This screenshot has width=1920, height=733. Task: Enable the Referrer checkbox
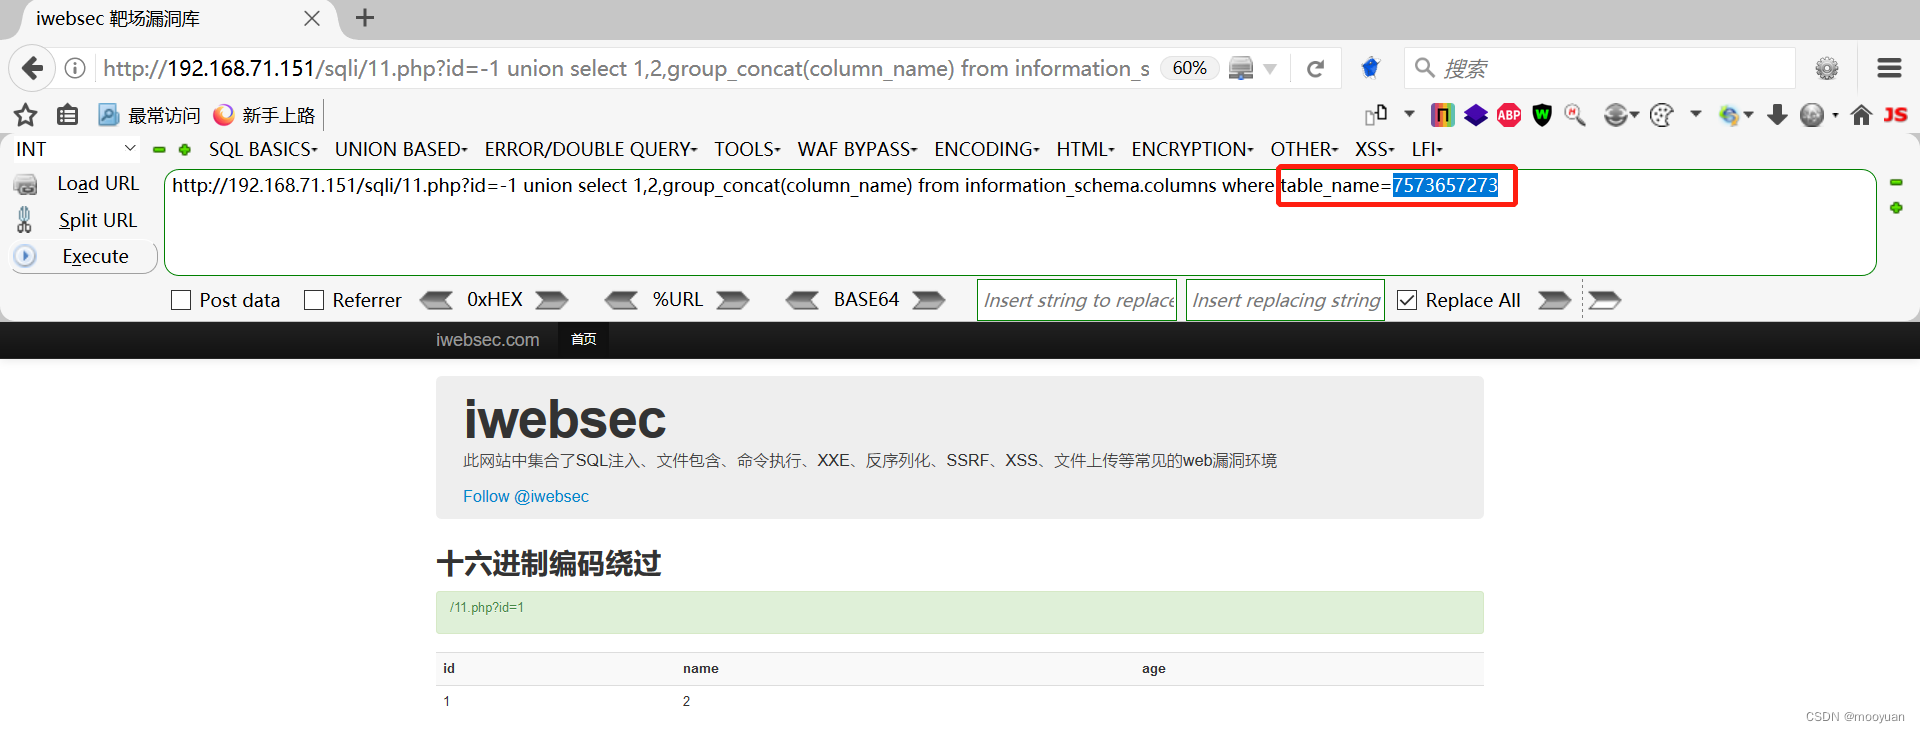(x=314, y=300)
